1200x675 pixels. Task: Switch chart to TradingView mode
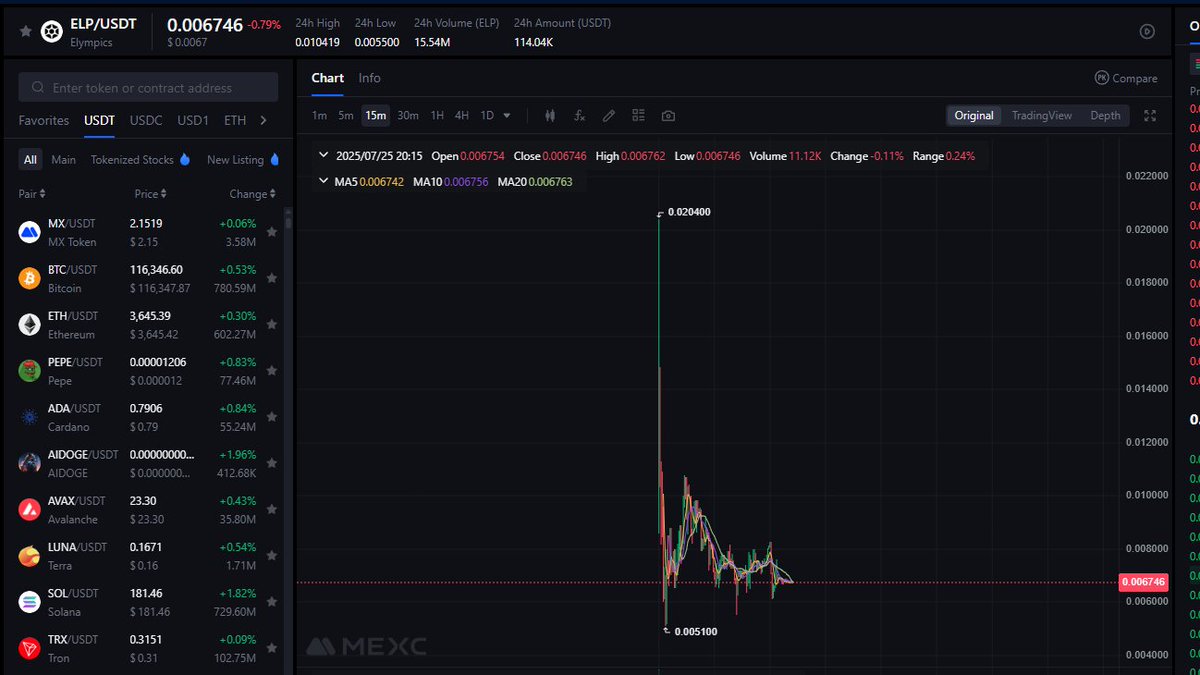(1041, 116)
